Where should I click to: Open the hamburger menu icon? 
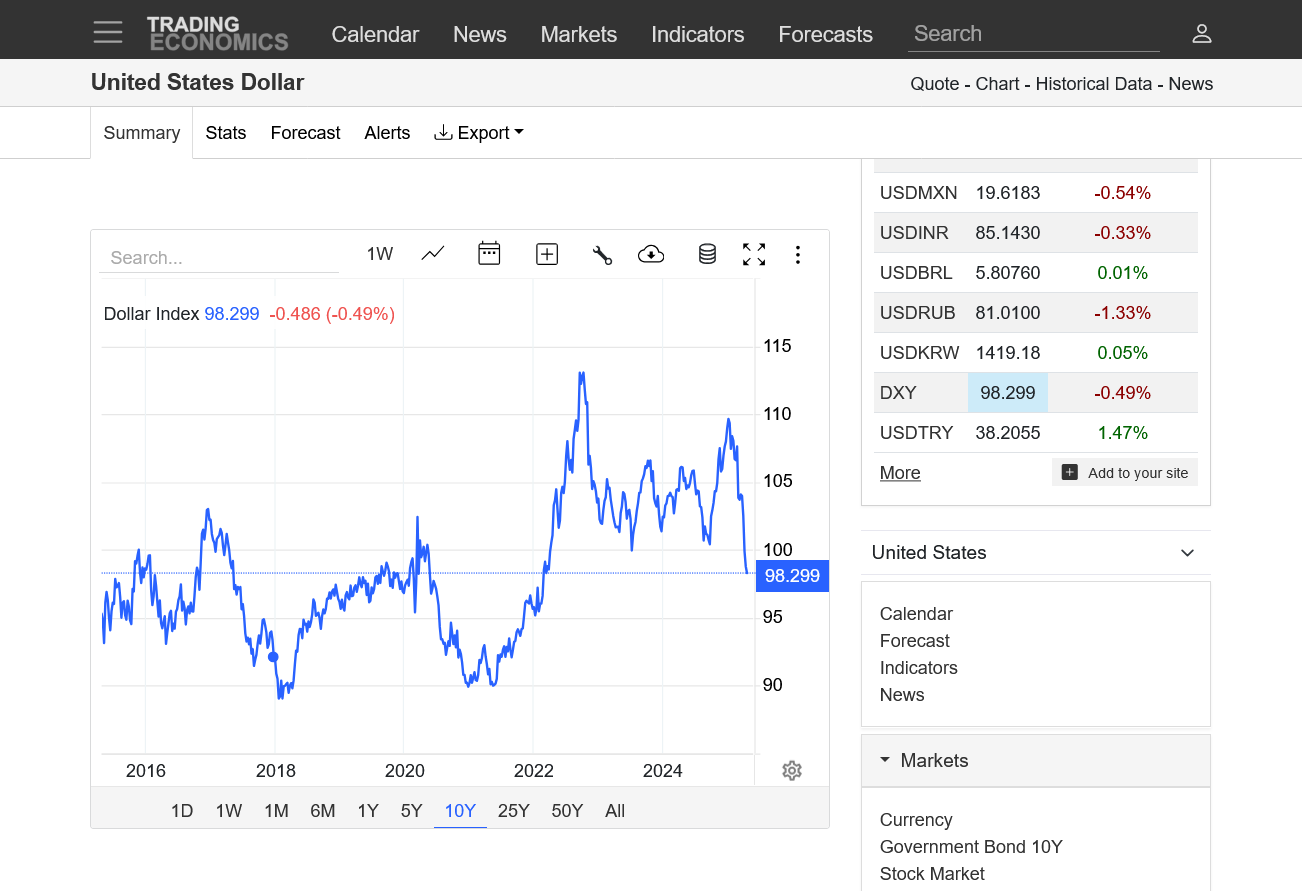(108, 33)
